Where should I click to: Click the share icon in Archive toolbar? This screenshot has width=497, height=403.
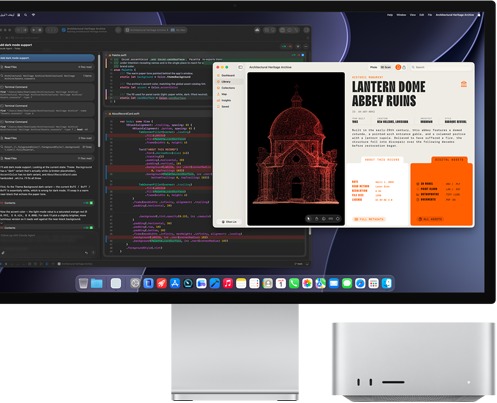tap(404, 67)
